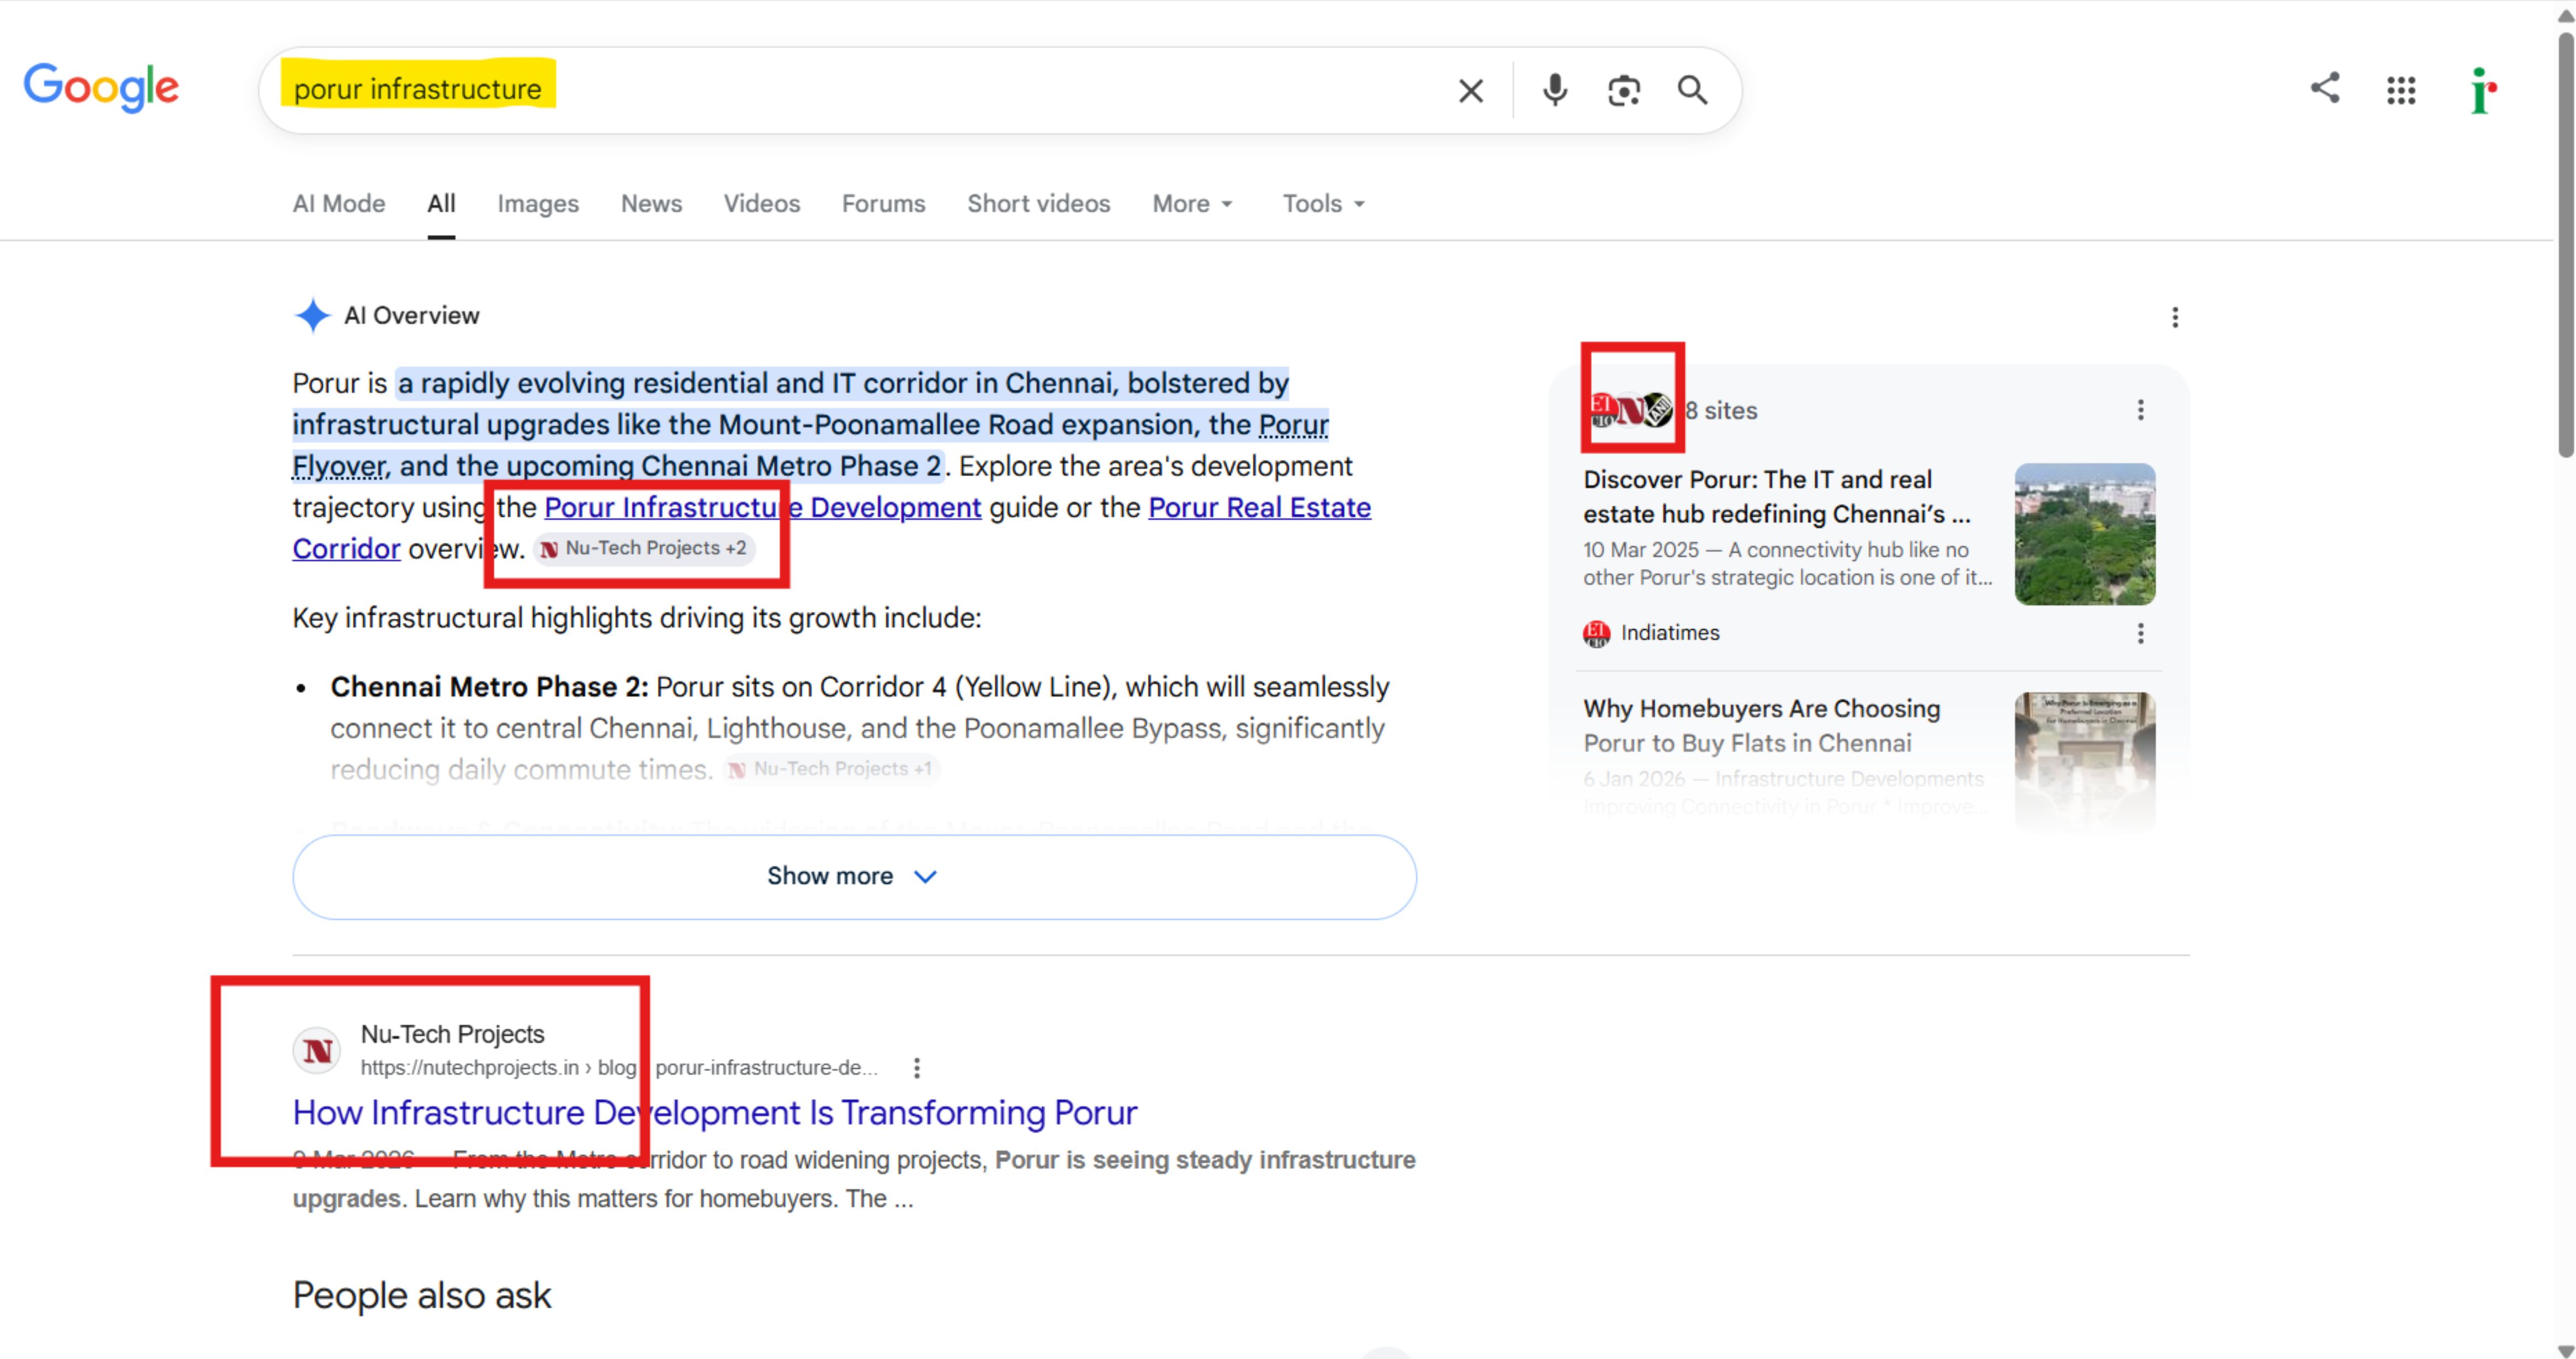Switch to Short videos tab

[1038, 204]
